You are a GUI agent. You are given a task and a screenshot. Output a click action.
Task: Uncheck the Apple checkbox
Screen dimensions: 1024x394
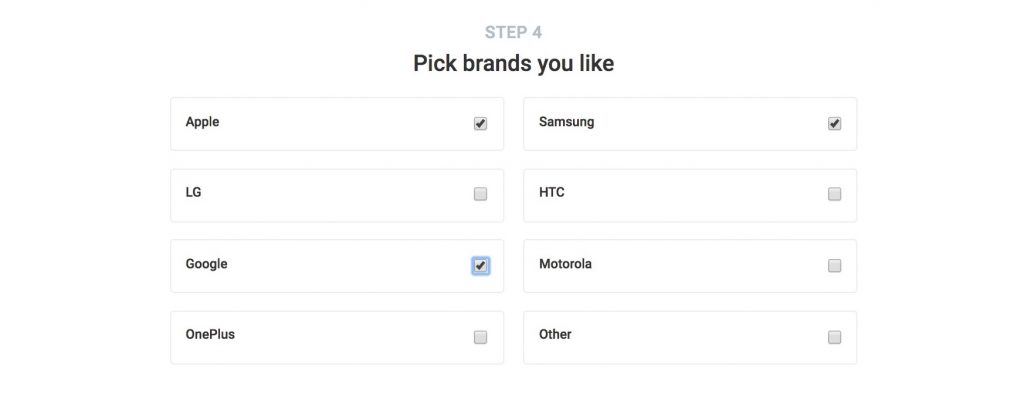[480, 123]
